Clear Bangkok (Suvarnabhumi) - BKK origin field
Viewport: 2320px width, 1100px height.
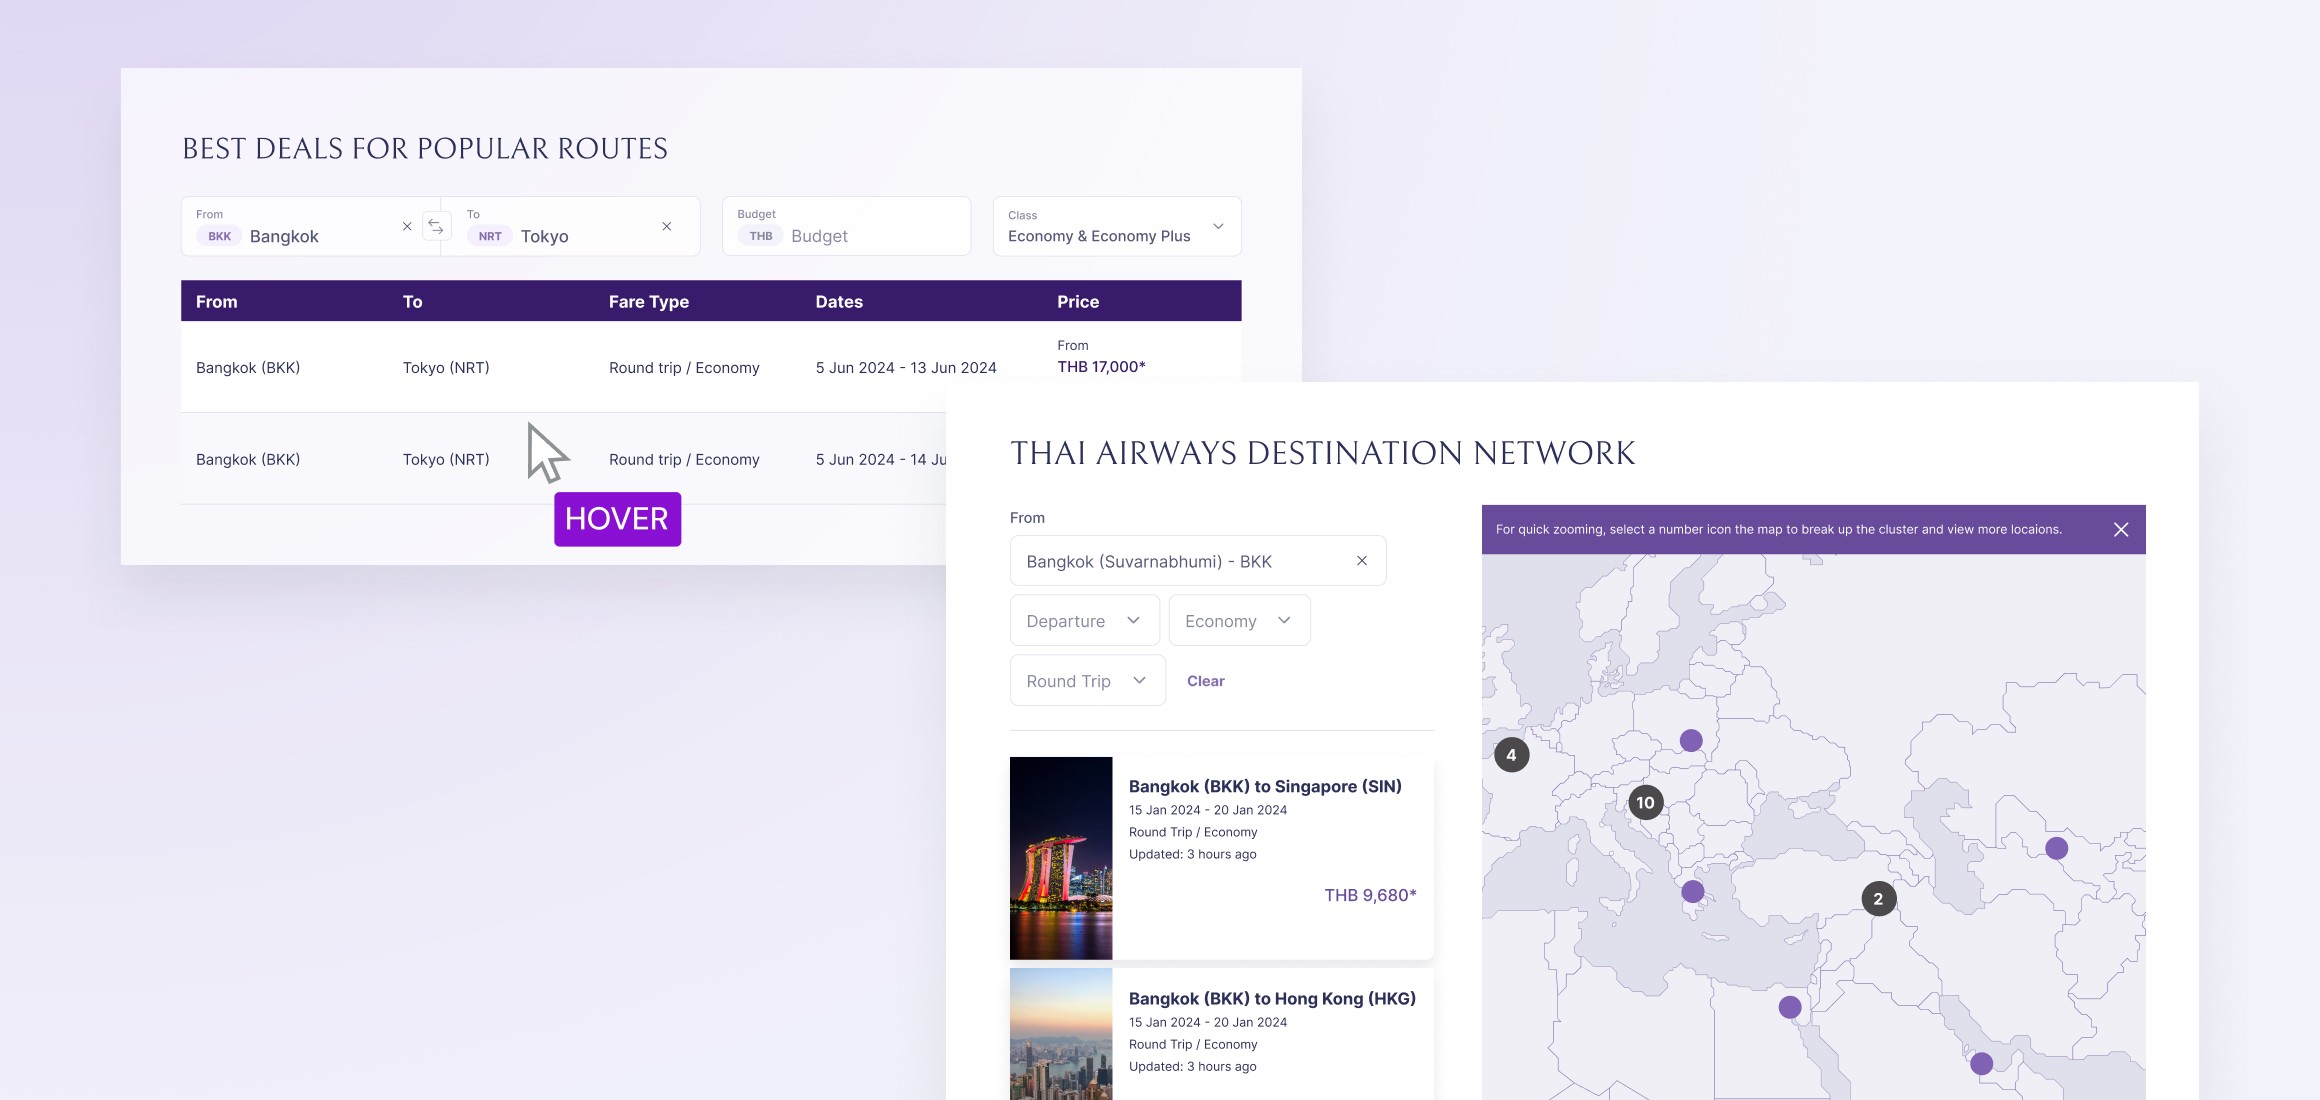[x=1362, y=561]
